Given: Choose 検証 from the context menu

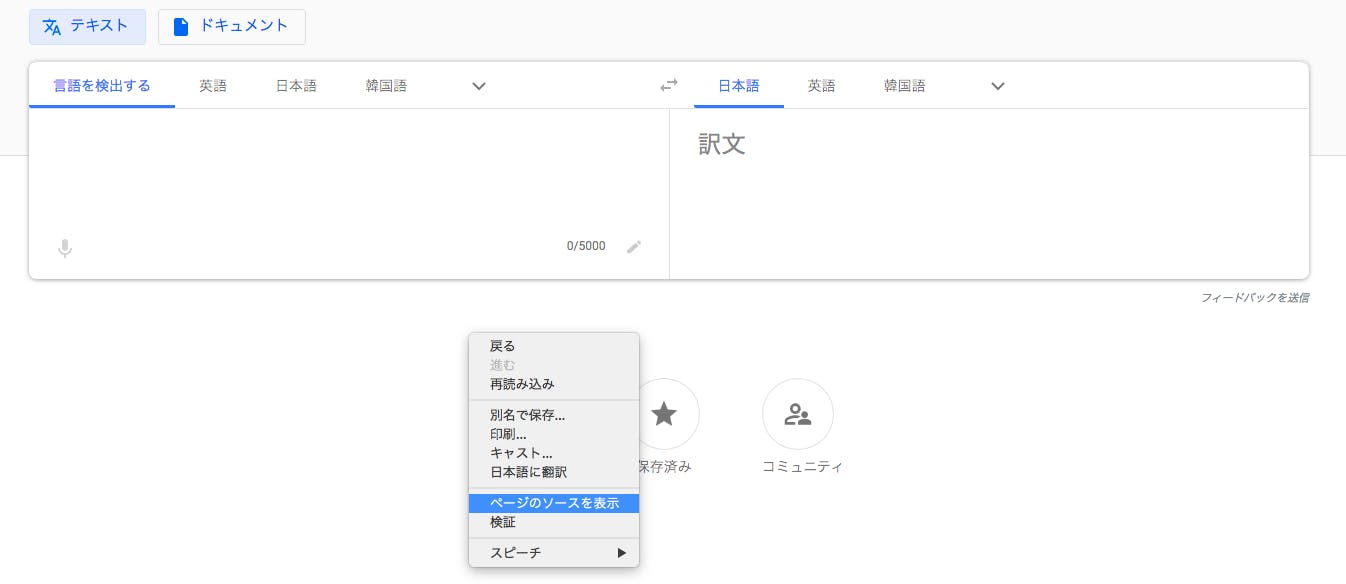Looking at the screenshot, I should coord(503,522).
